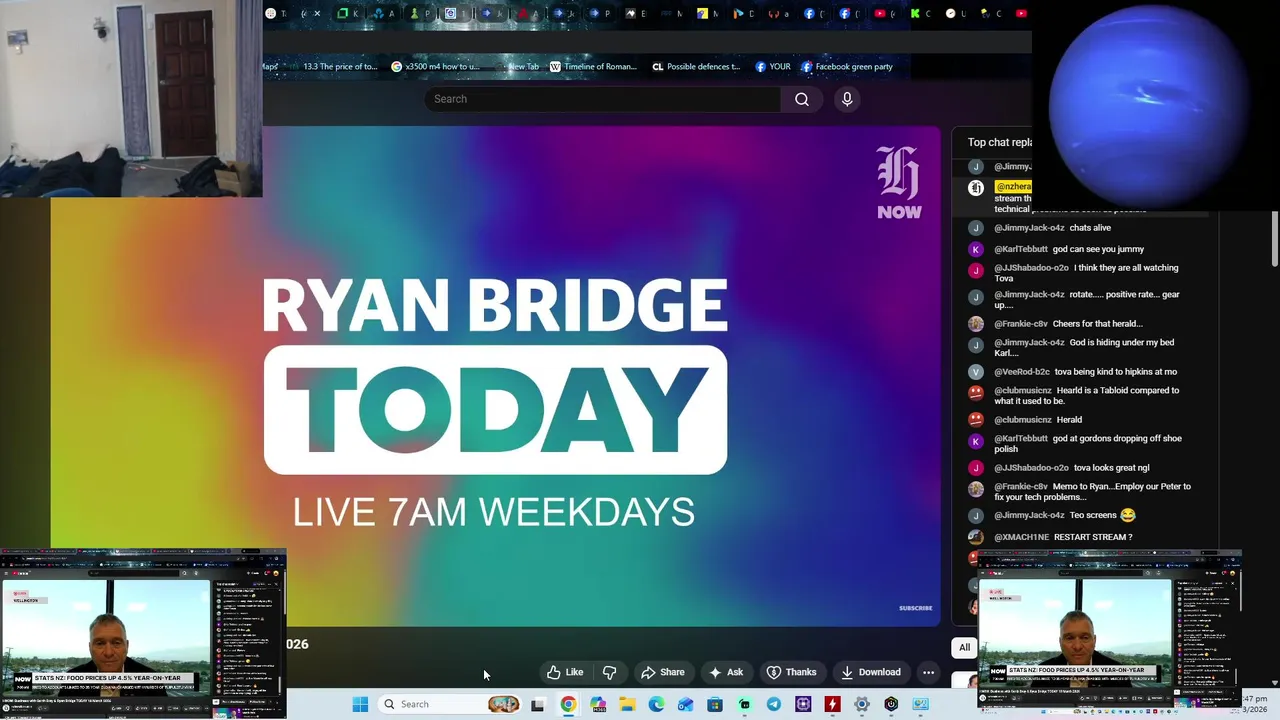The image size is (1280, 720).
Task: Select the 'All' filter chip below chat
Action: pos(964,647)
